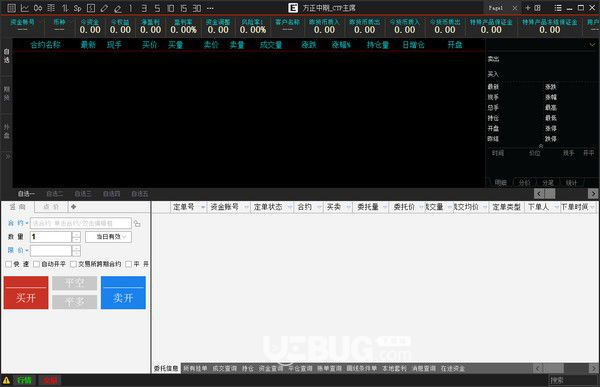Expand the 当日有效 validity dropdown
This screenshot has width=600, height=387.
[x=108, y=237]
